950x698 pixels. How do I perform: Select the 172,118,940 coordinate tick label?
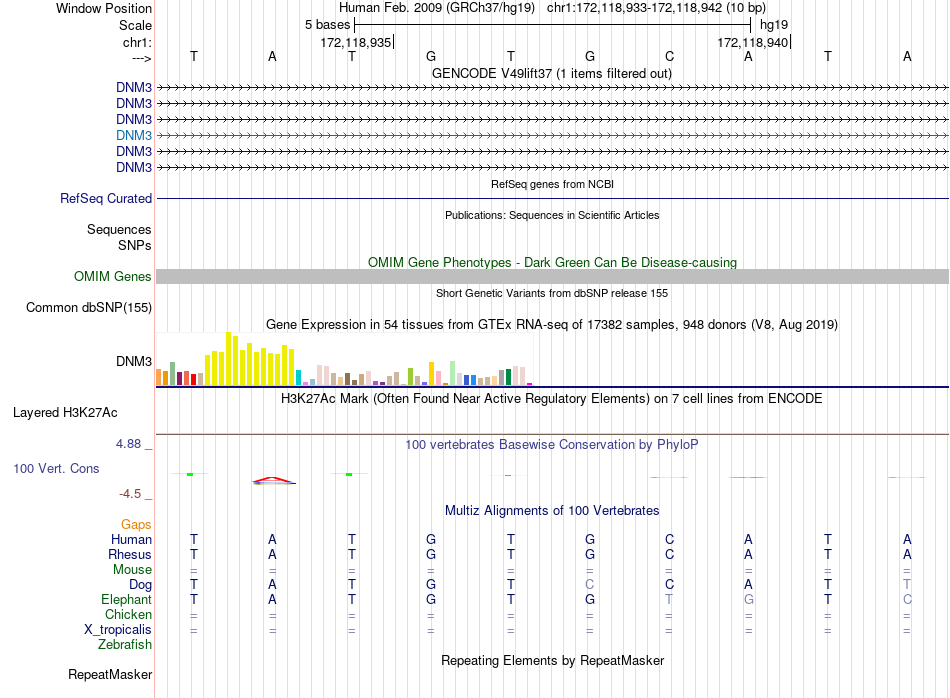coord(752,42)
